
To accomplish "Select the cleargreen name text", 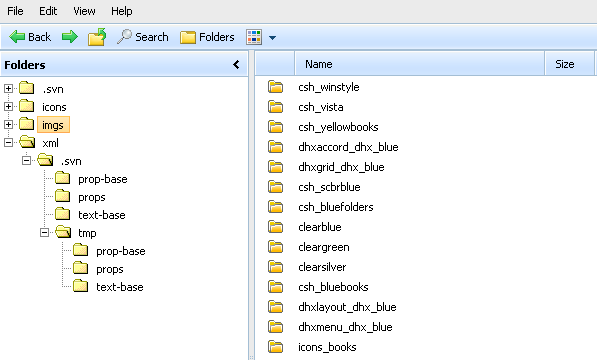I will click(x=324, y=247).
